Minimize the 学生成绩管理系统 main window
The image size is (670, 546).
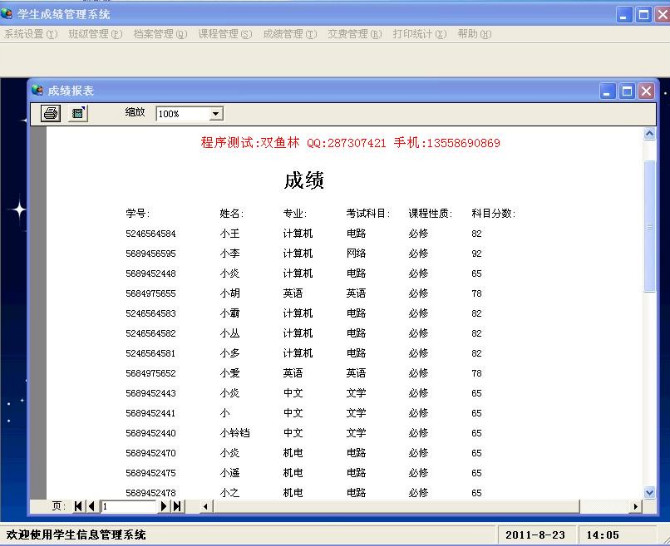tap(624, 15)
